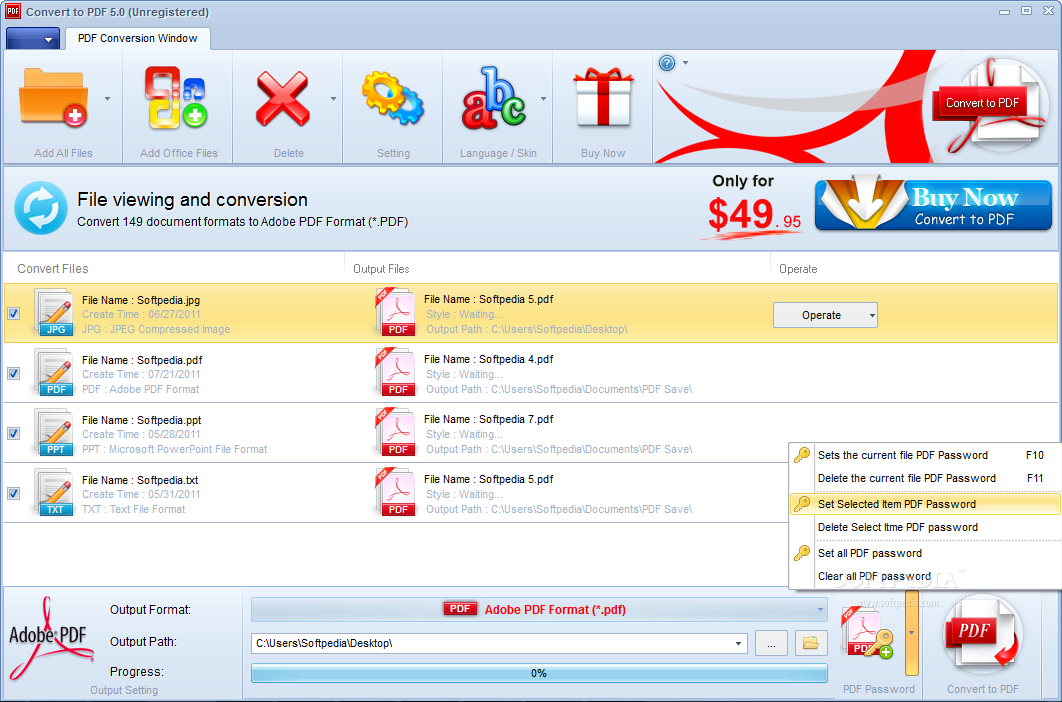Choose Clear all PDF password
The image size is (1062, 702).
click(925, 576)
